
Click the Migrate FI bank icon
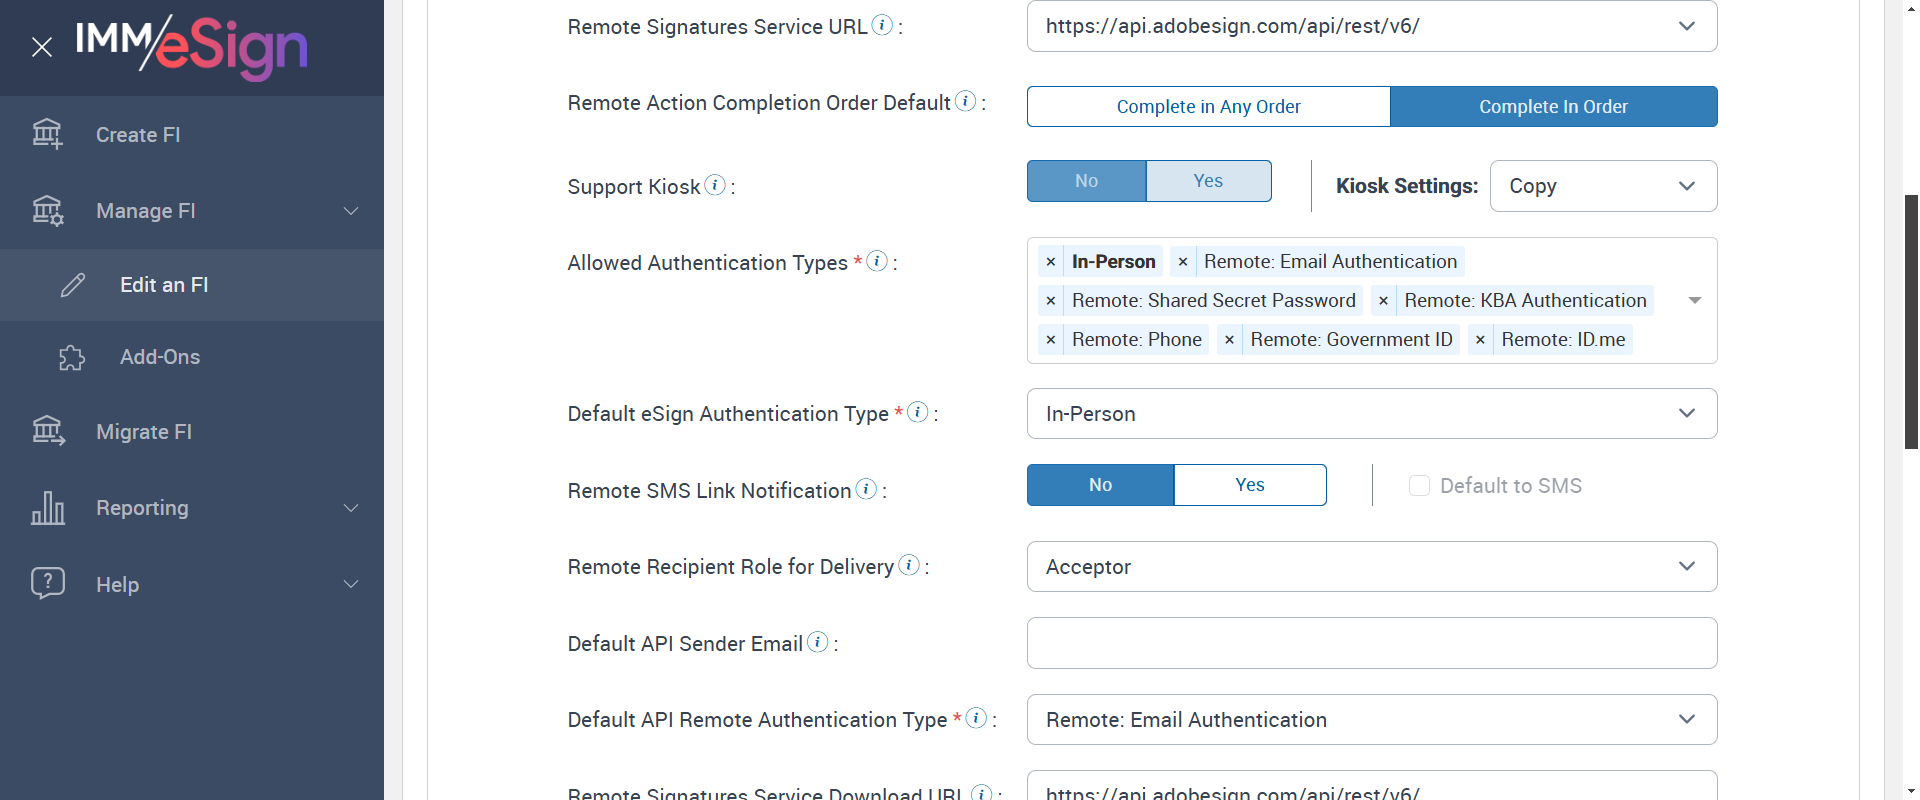tap(47, 431)
